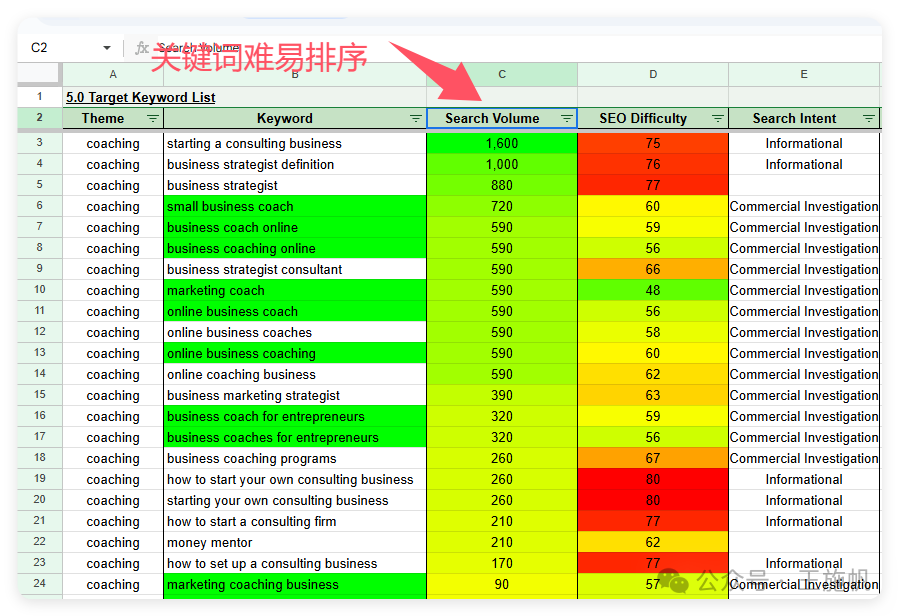Click SEO difficulty value 67
Screen dimensions: 899x616
click(x=653, y=458)
